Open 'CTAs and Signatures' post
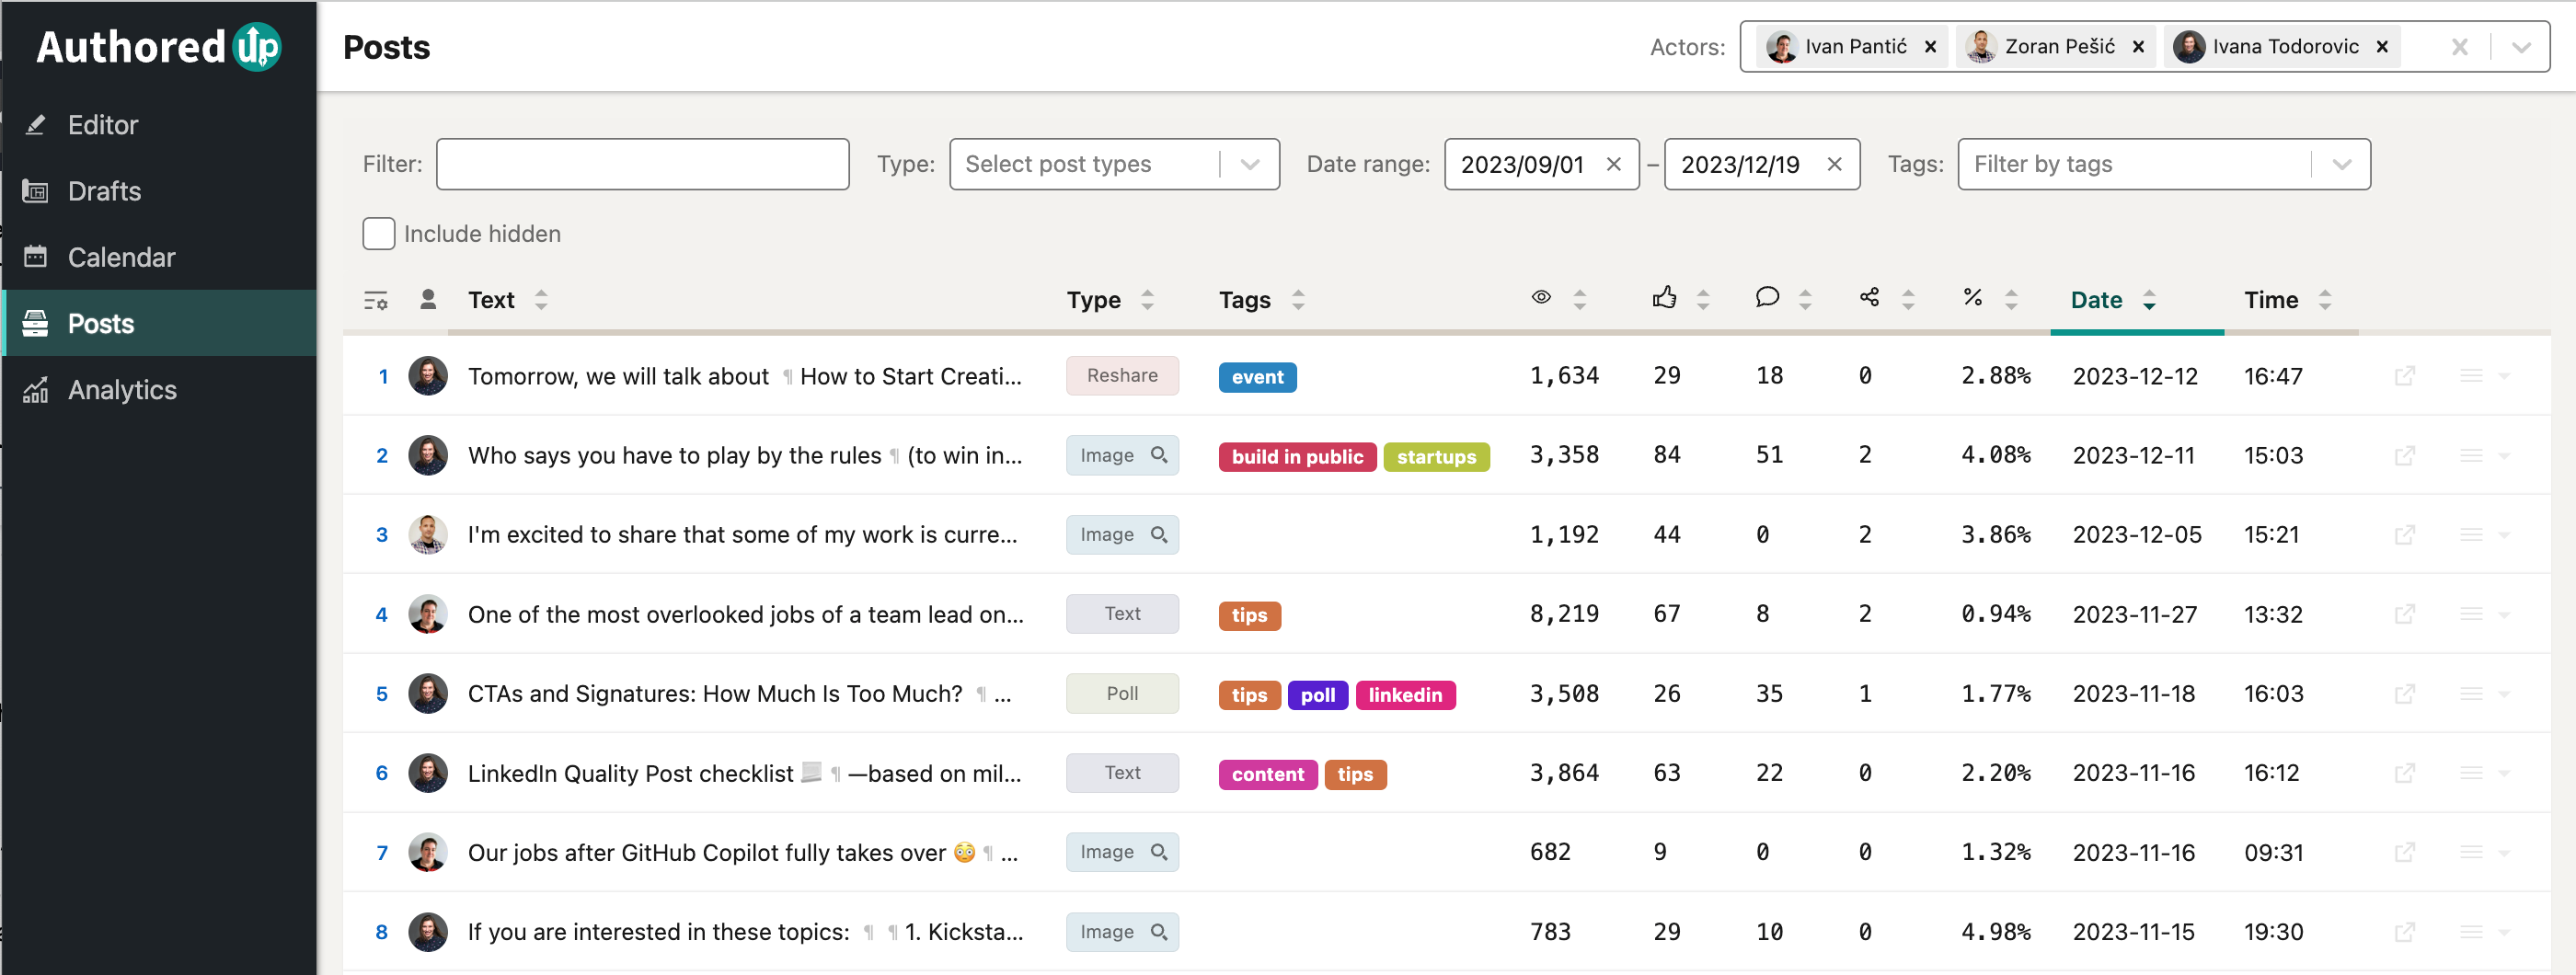This screenshot has width=2576, height=975. click(740, 694)
